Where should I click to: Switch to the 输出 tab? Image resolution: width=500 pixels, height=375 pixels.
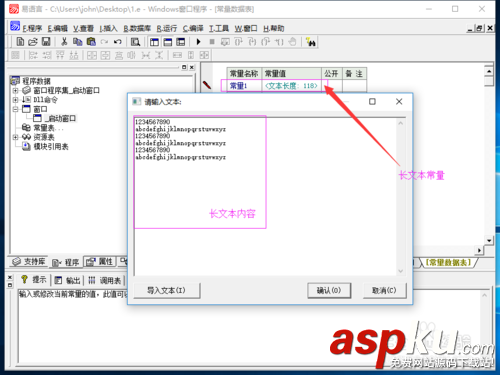pyautogui.click(x=68, y=280)
